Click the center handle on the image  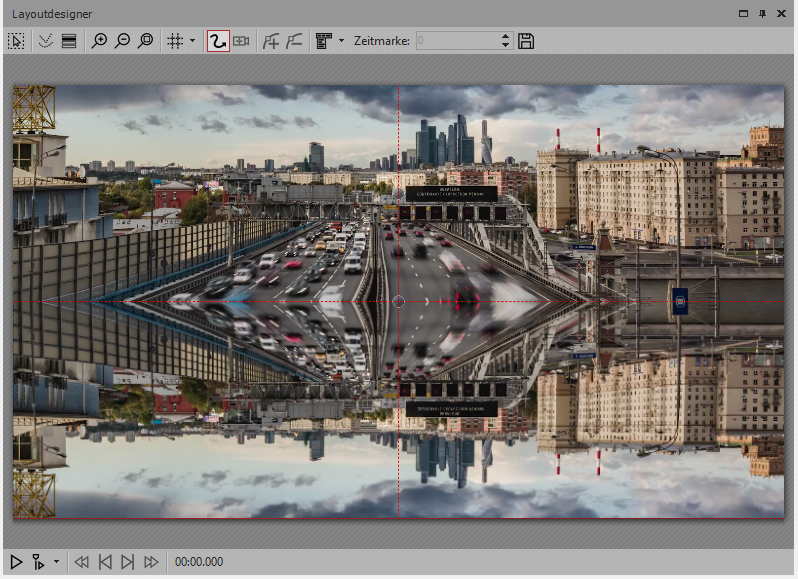(x=398, y=301)
